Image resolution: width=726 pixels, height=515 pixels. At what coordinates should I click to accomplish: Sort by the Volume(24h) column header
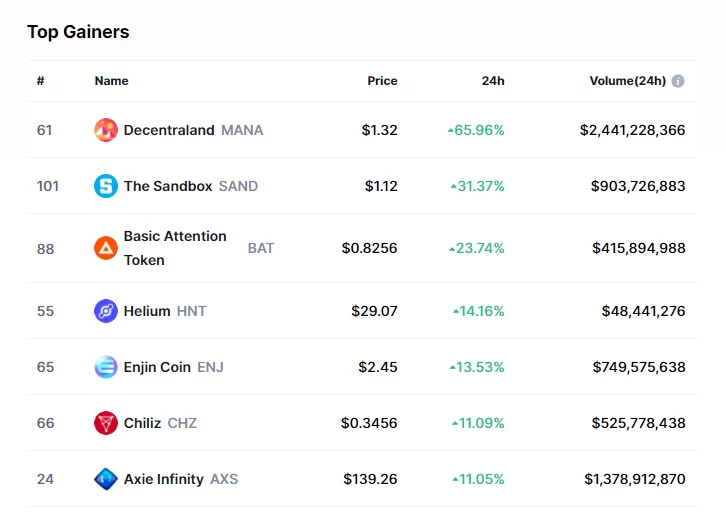[627, 81]
